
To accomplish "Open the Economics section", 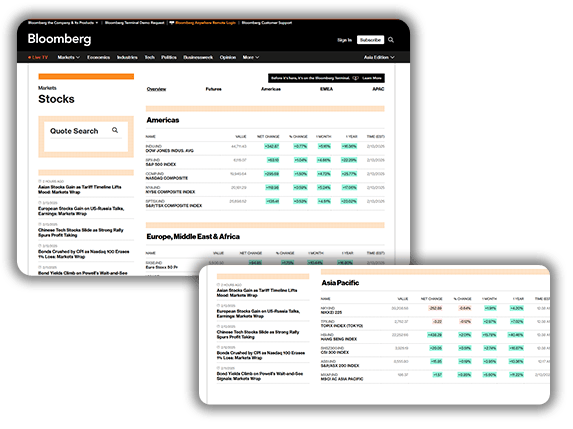I will [98, 57].
